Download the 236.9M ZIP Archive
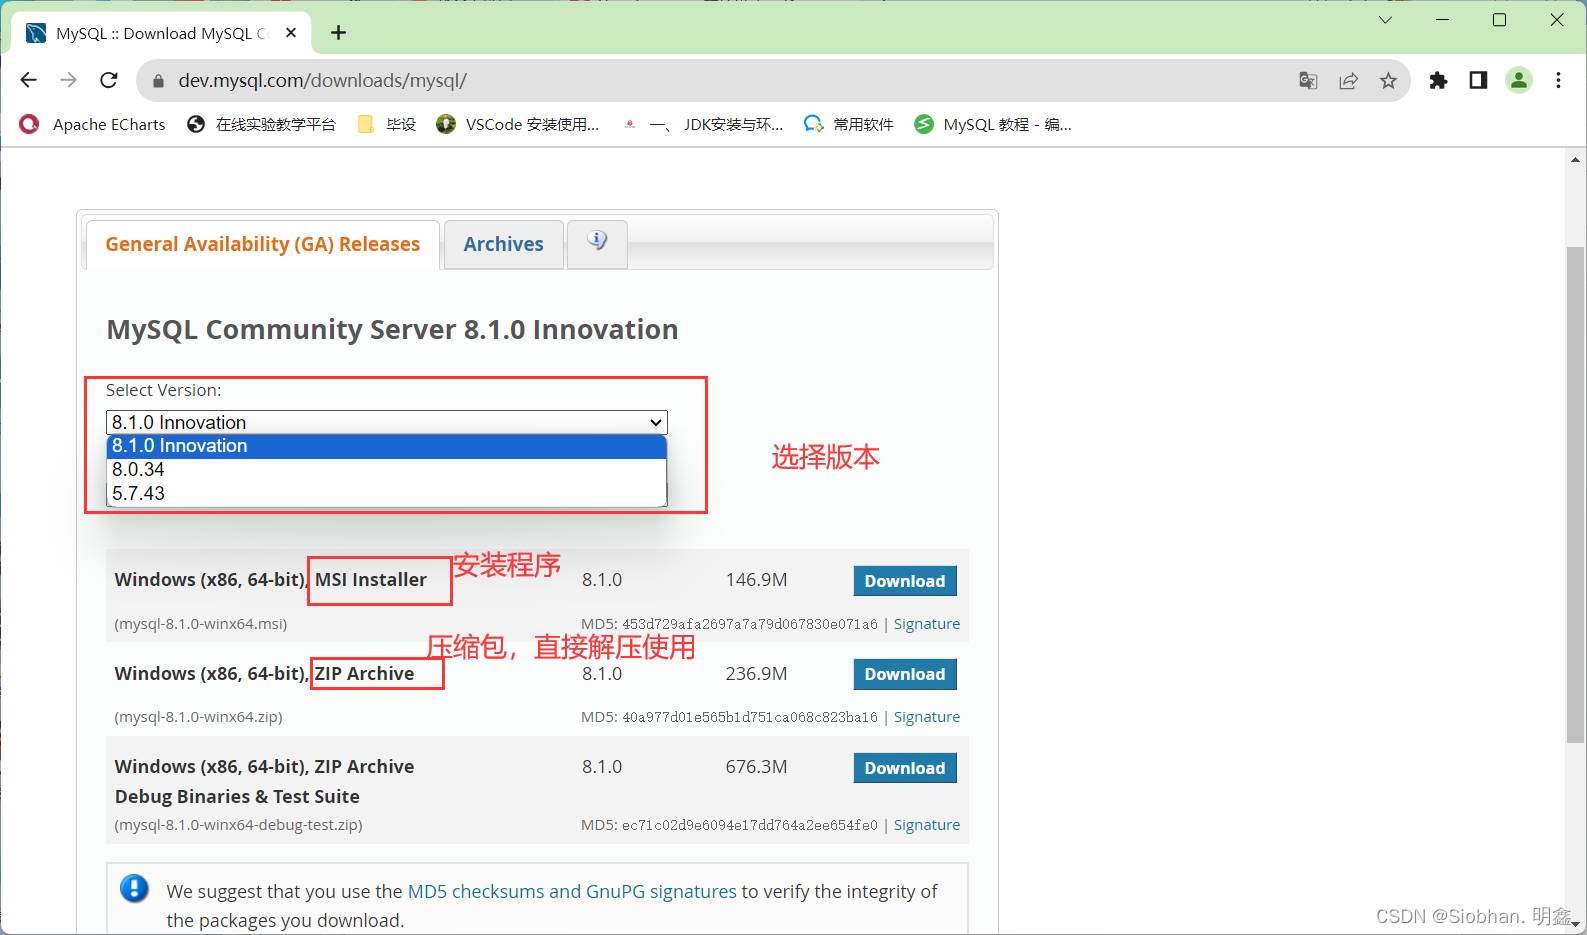This screenshot has width=1587, height=935. coord(905,674)
